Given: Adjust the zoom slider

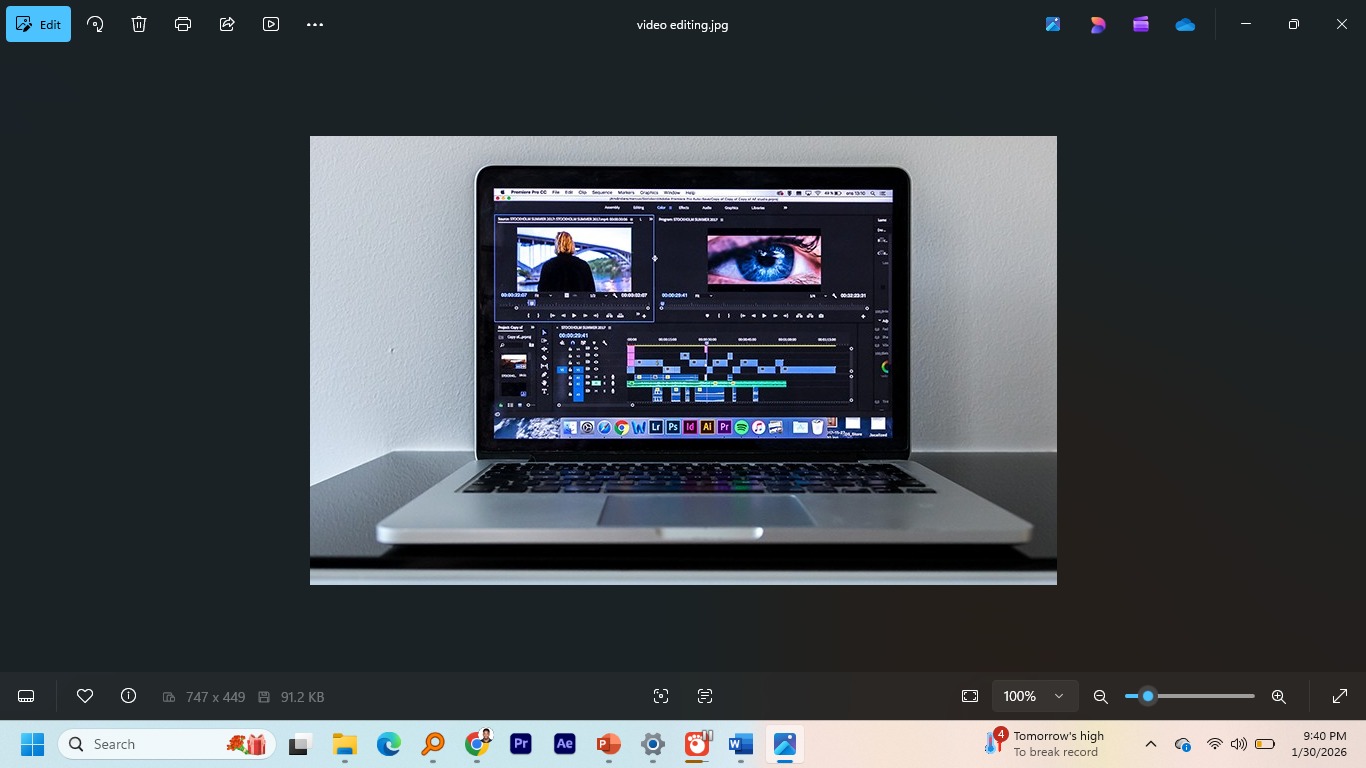Looking at the screenshot, I should 1147,696.
